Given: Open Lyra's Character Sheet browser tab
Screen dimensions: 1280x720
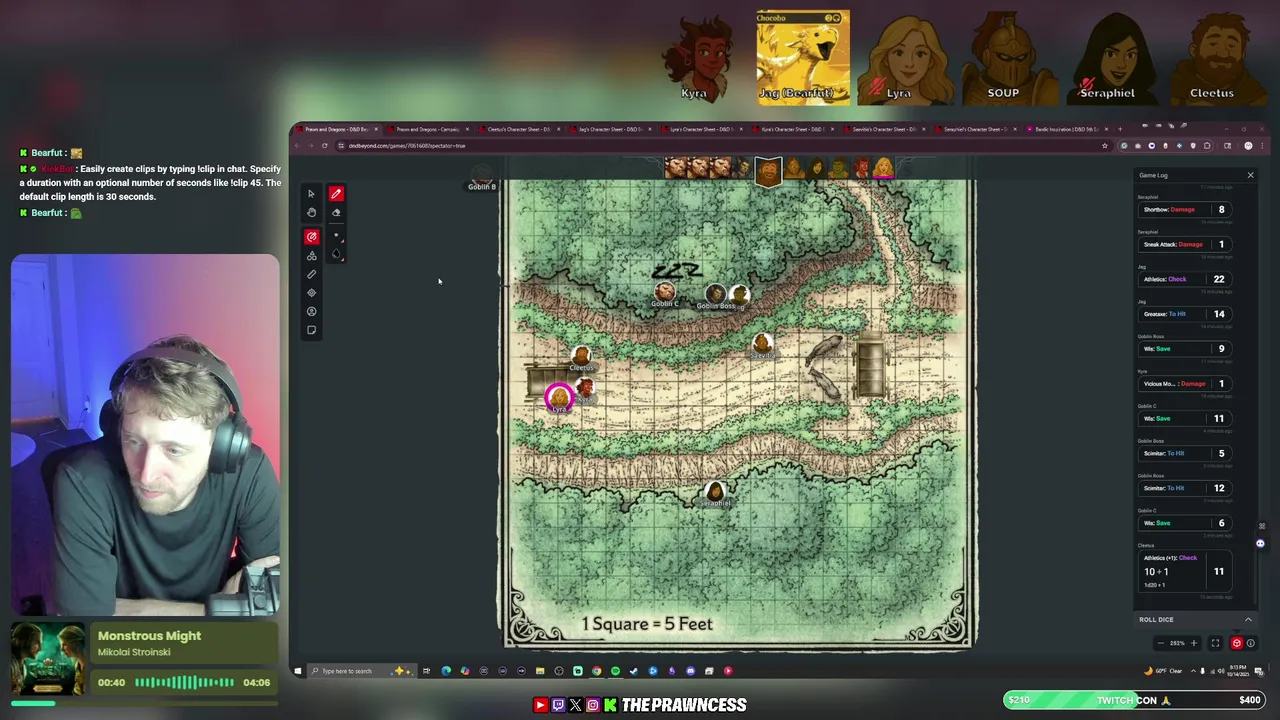Looking at the screenshot, I should pyautogui.click(x=700, y=129).
